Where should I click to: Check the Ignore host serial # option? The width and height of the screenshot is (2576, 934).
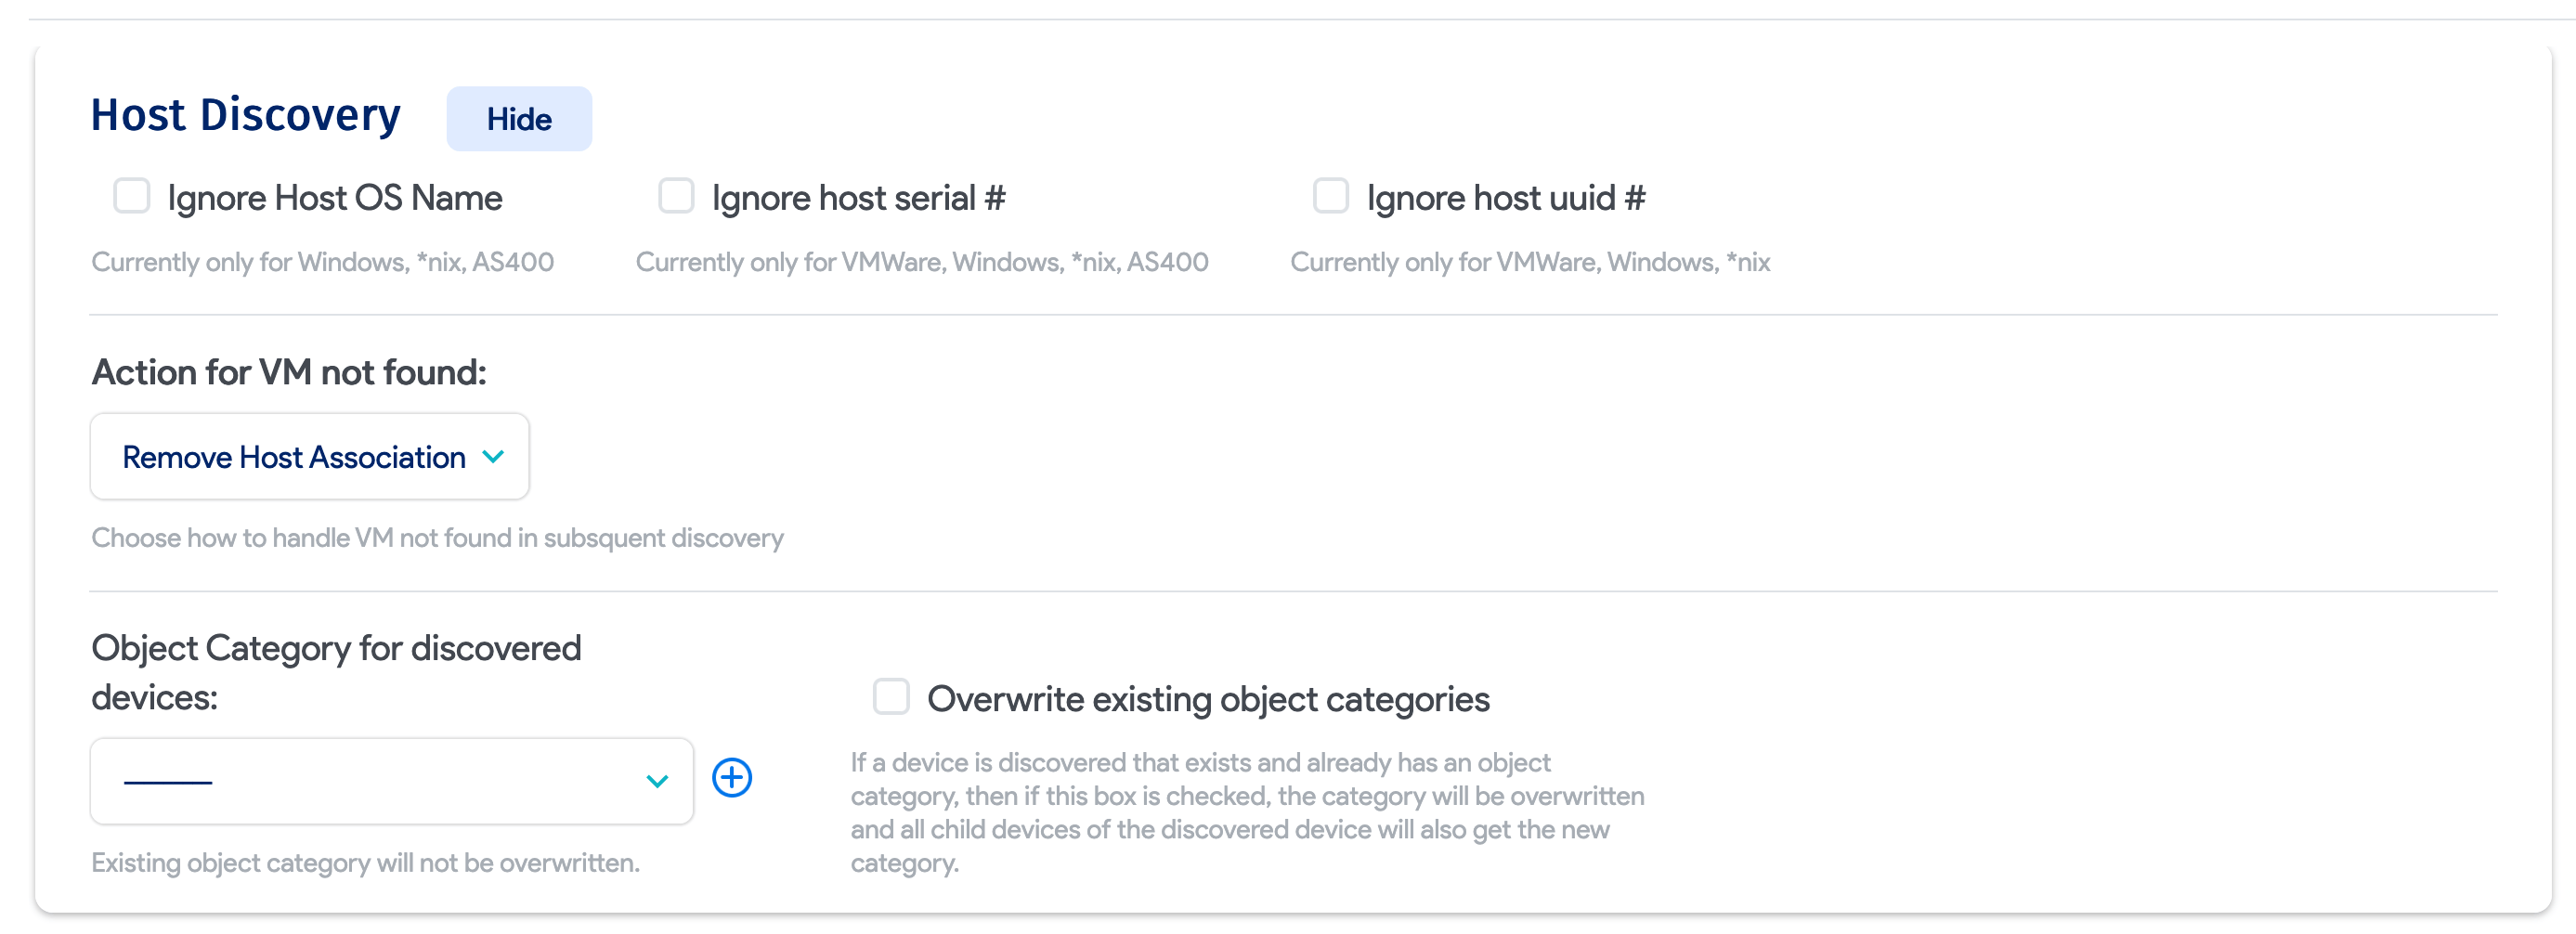click(x=676, y=196)
